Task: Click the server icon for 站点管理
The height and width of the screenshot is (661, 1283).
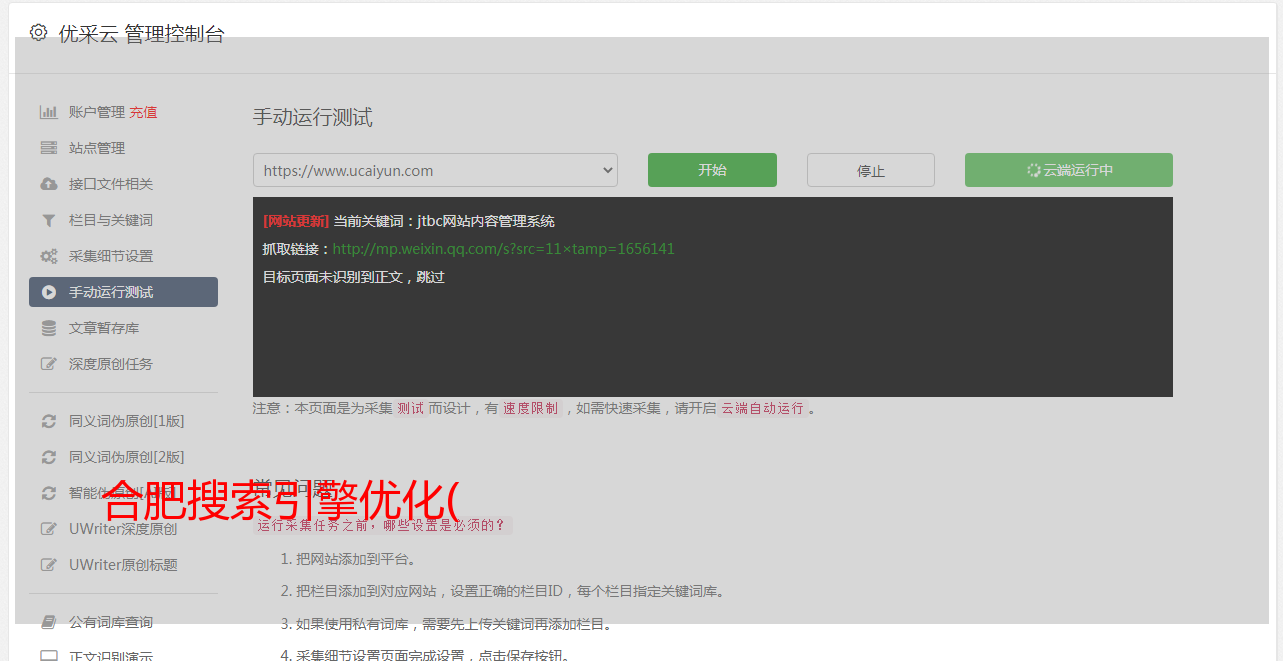Action: pos(48,148)
